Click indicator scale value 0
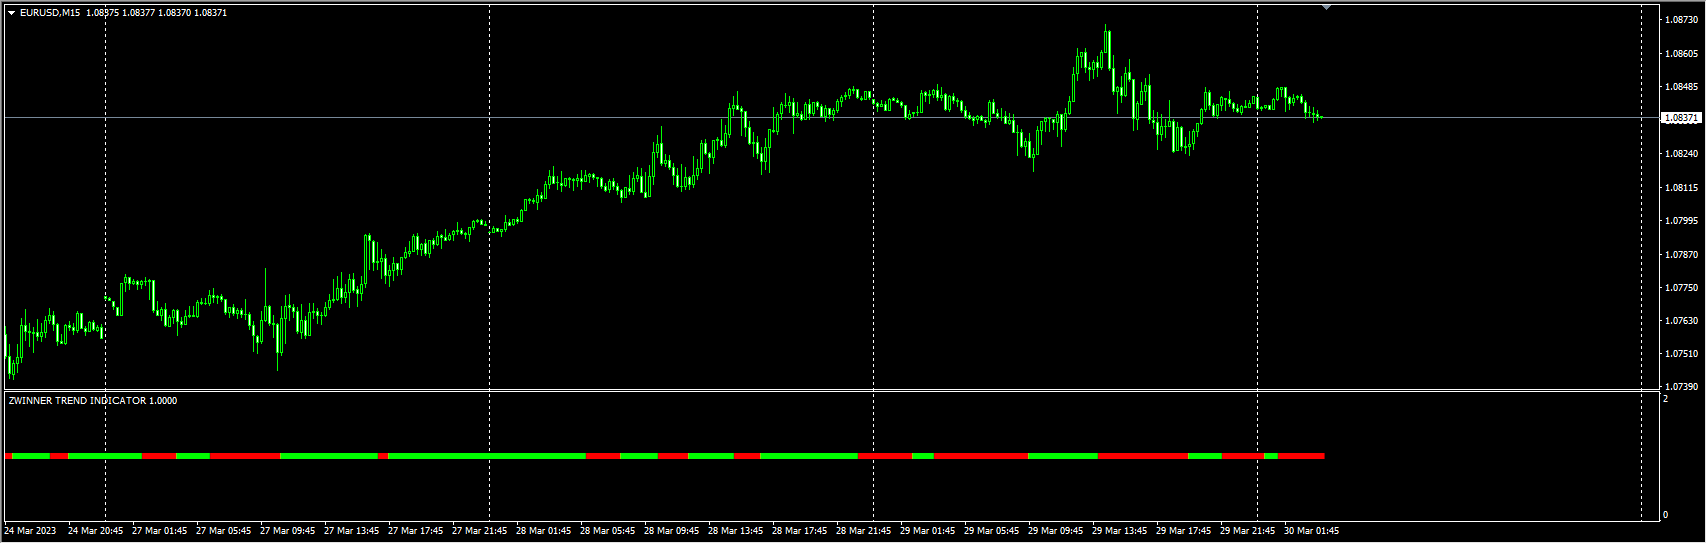This screenshot has width=1707, height=544. pyautogui.click(x=1665, y=515)
